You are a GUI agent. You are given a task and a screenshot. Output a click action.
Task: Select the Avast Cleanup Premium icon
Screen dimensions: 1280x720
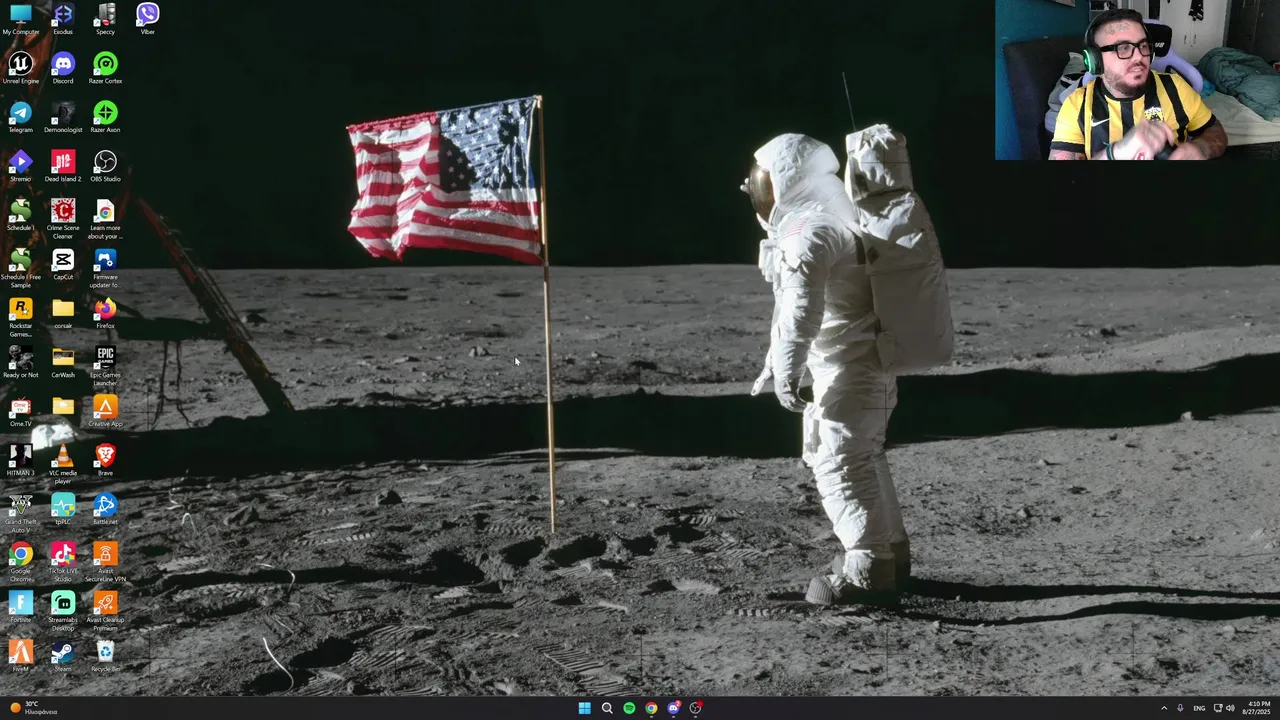[105, 611]
